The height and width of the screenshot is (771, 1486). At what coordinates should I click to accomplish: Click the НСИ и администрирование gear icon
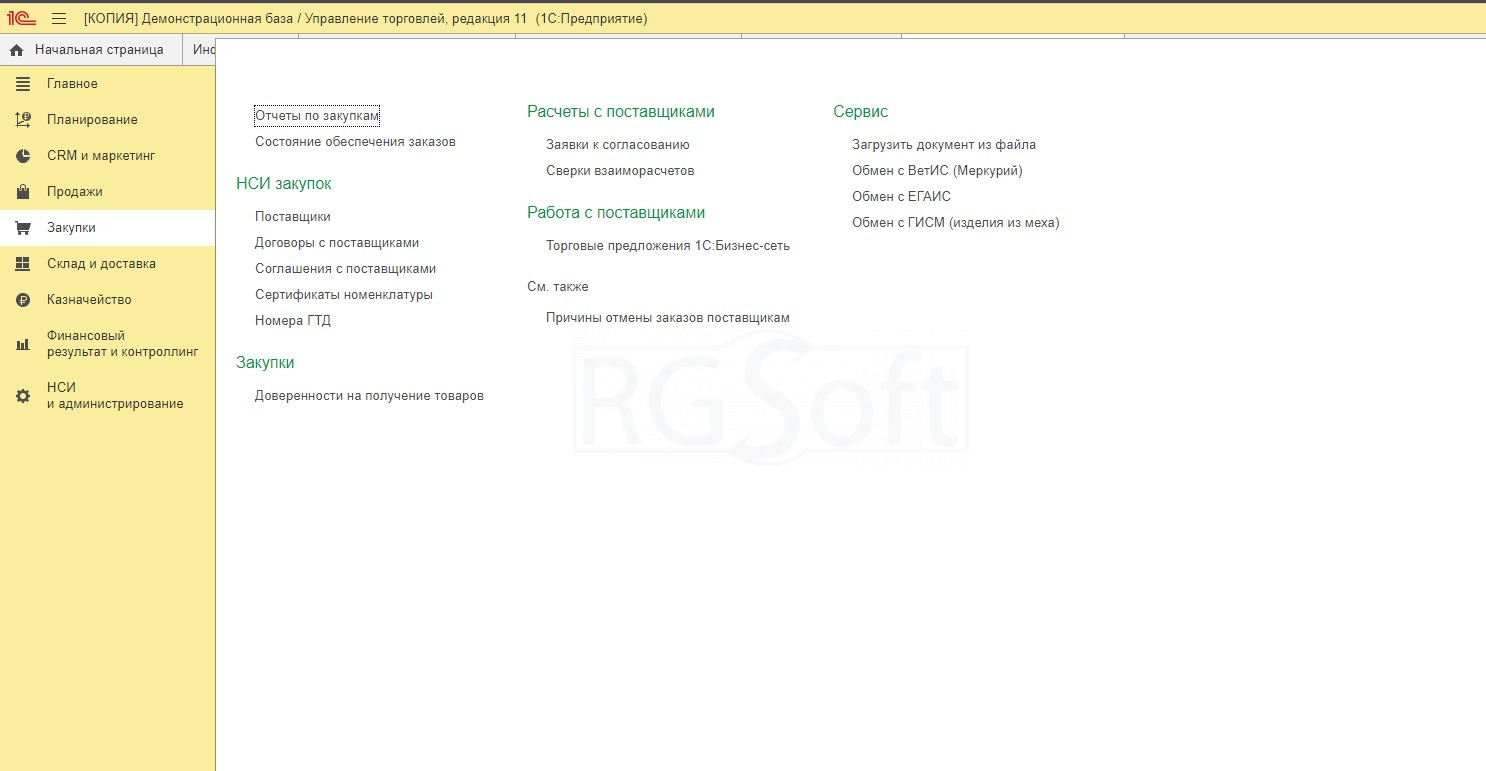tap(23, 396)
